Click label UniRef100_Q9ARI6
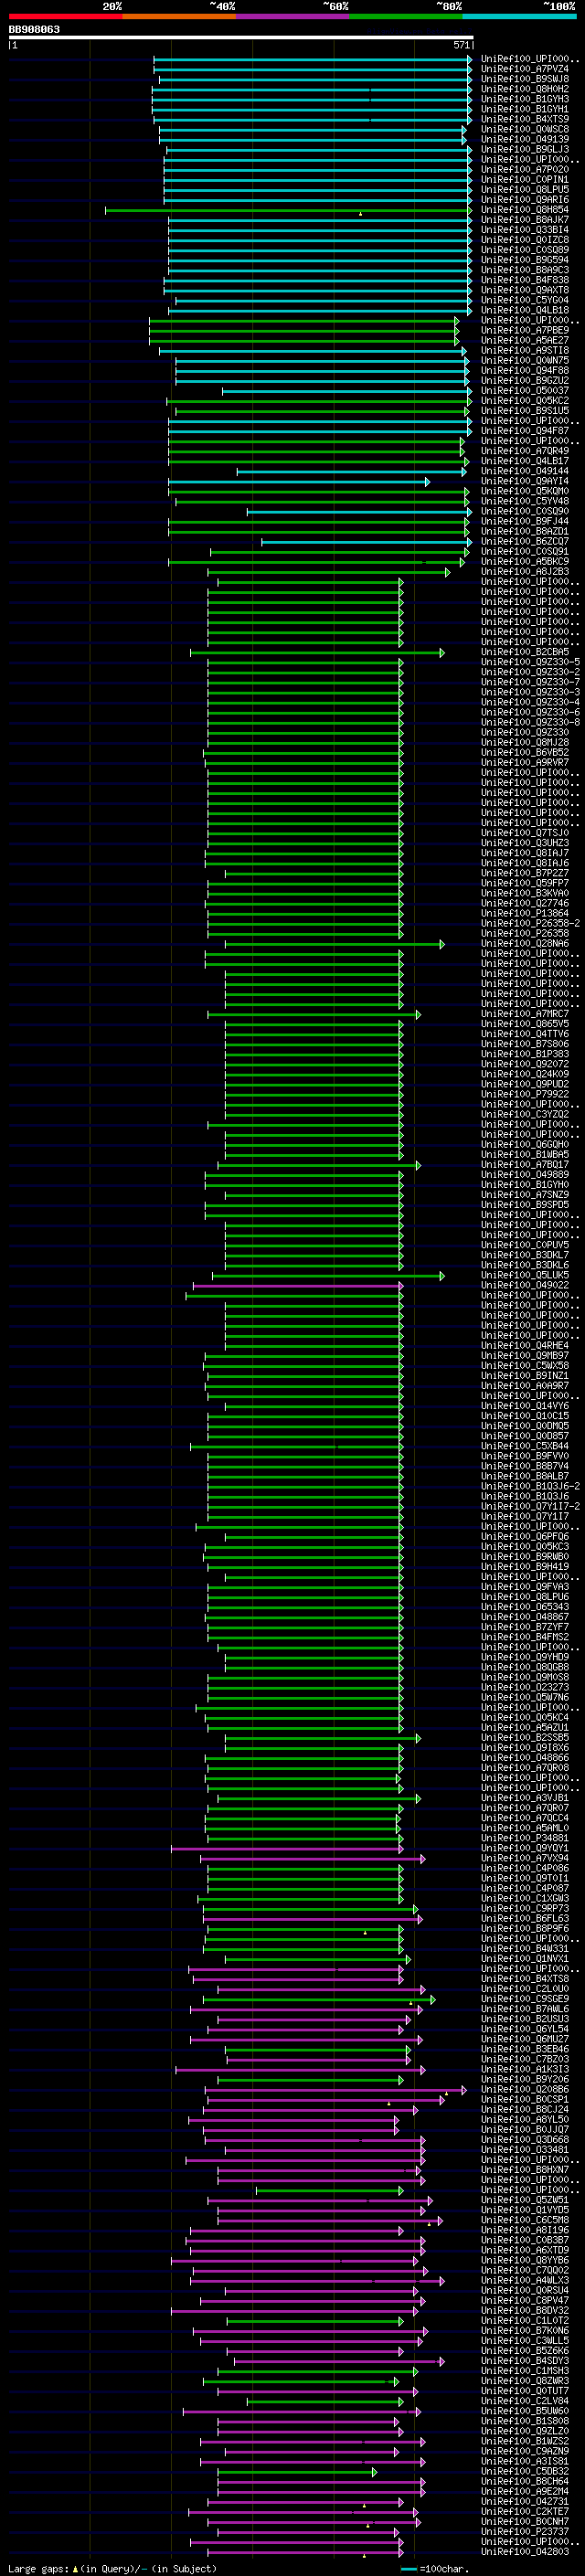The width and height of the screenshot is (585, 2576). 525,199
